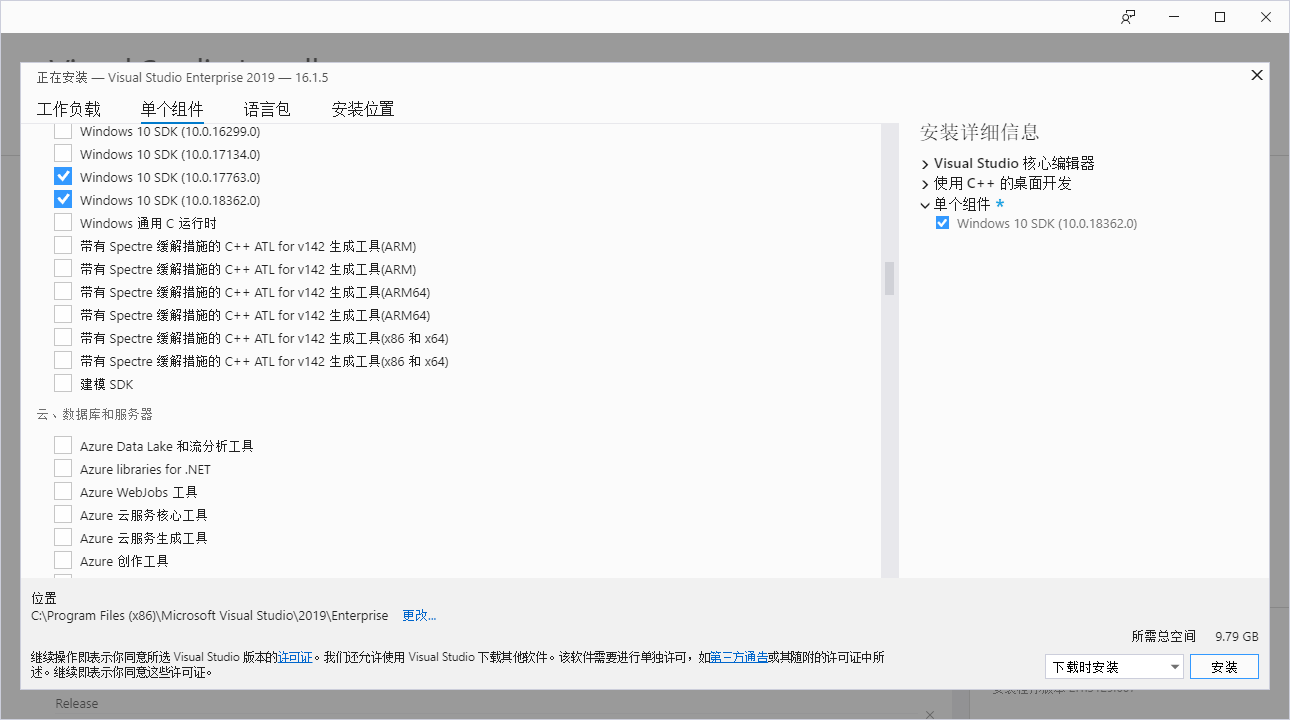The width and height of the screenshot is (1290, 720).
Task: Expand 使用 C++ 的桌面开发 node
Action: click(925, 184)
